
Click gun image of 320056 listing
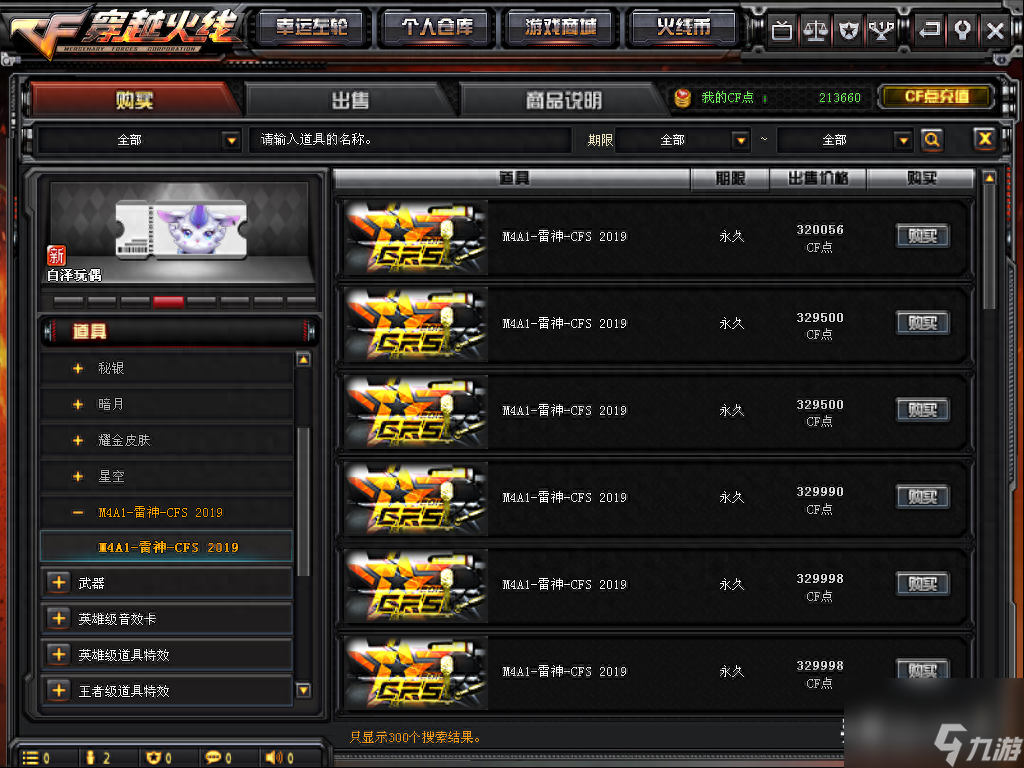416,237
